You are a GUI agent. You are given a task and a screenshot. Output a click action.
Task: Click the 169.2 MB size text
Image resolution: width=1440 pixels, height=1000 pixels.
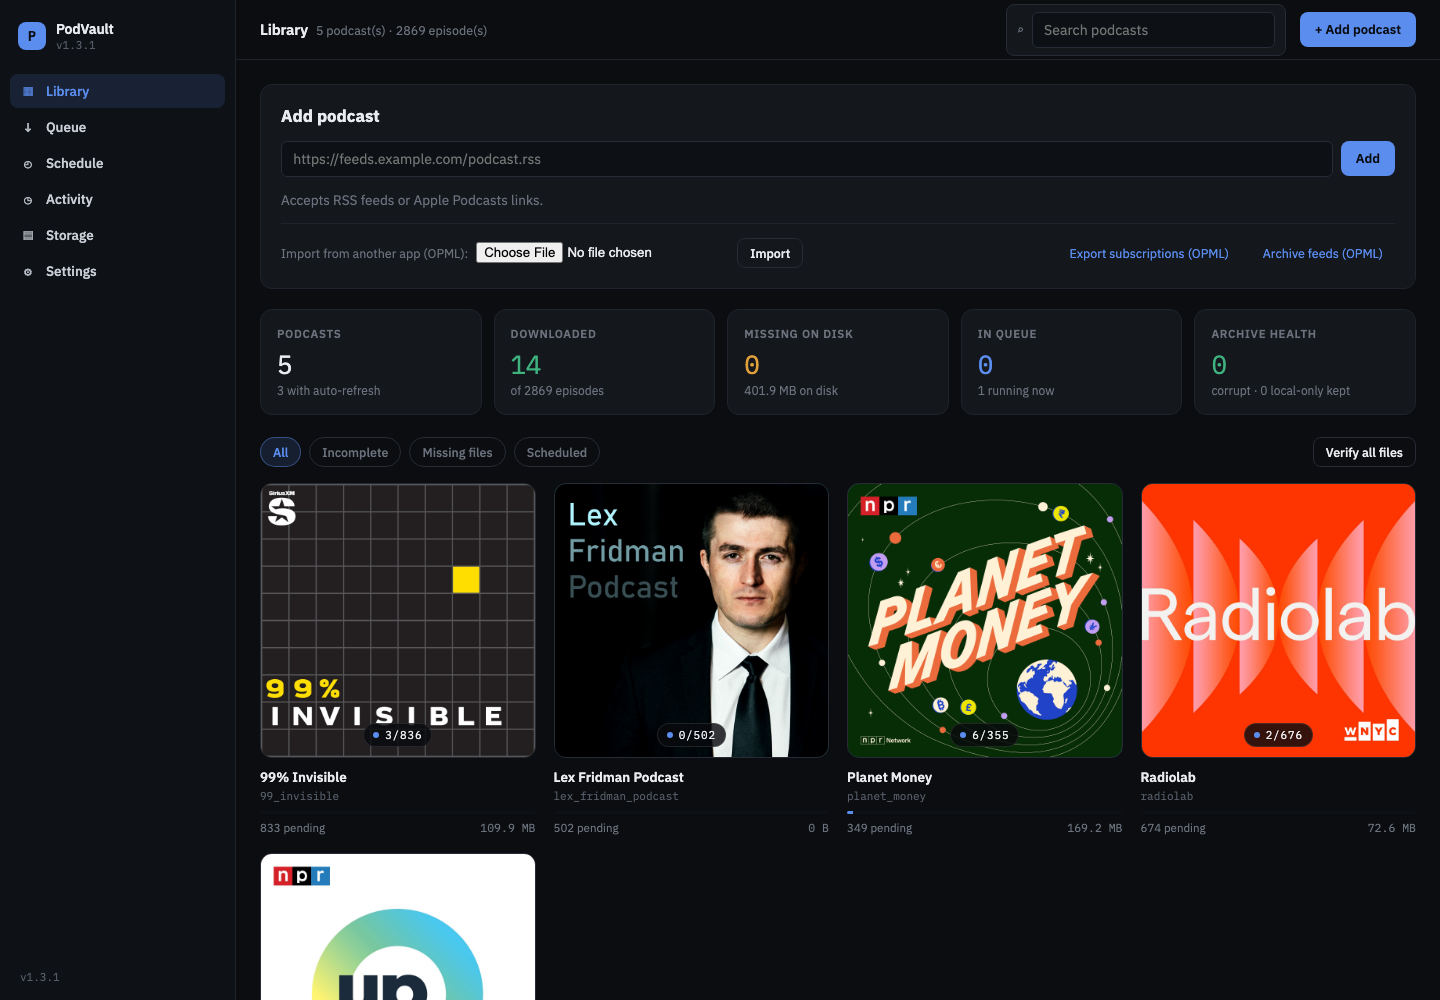click(x=1094, y=828)
